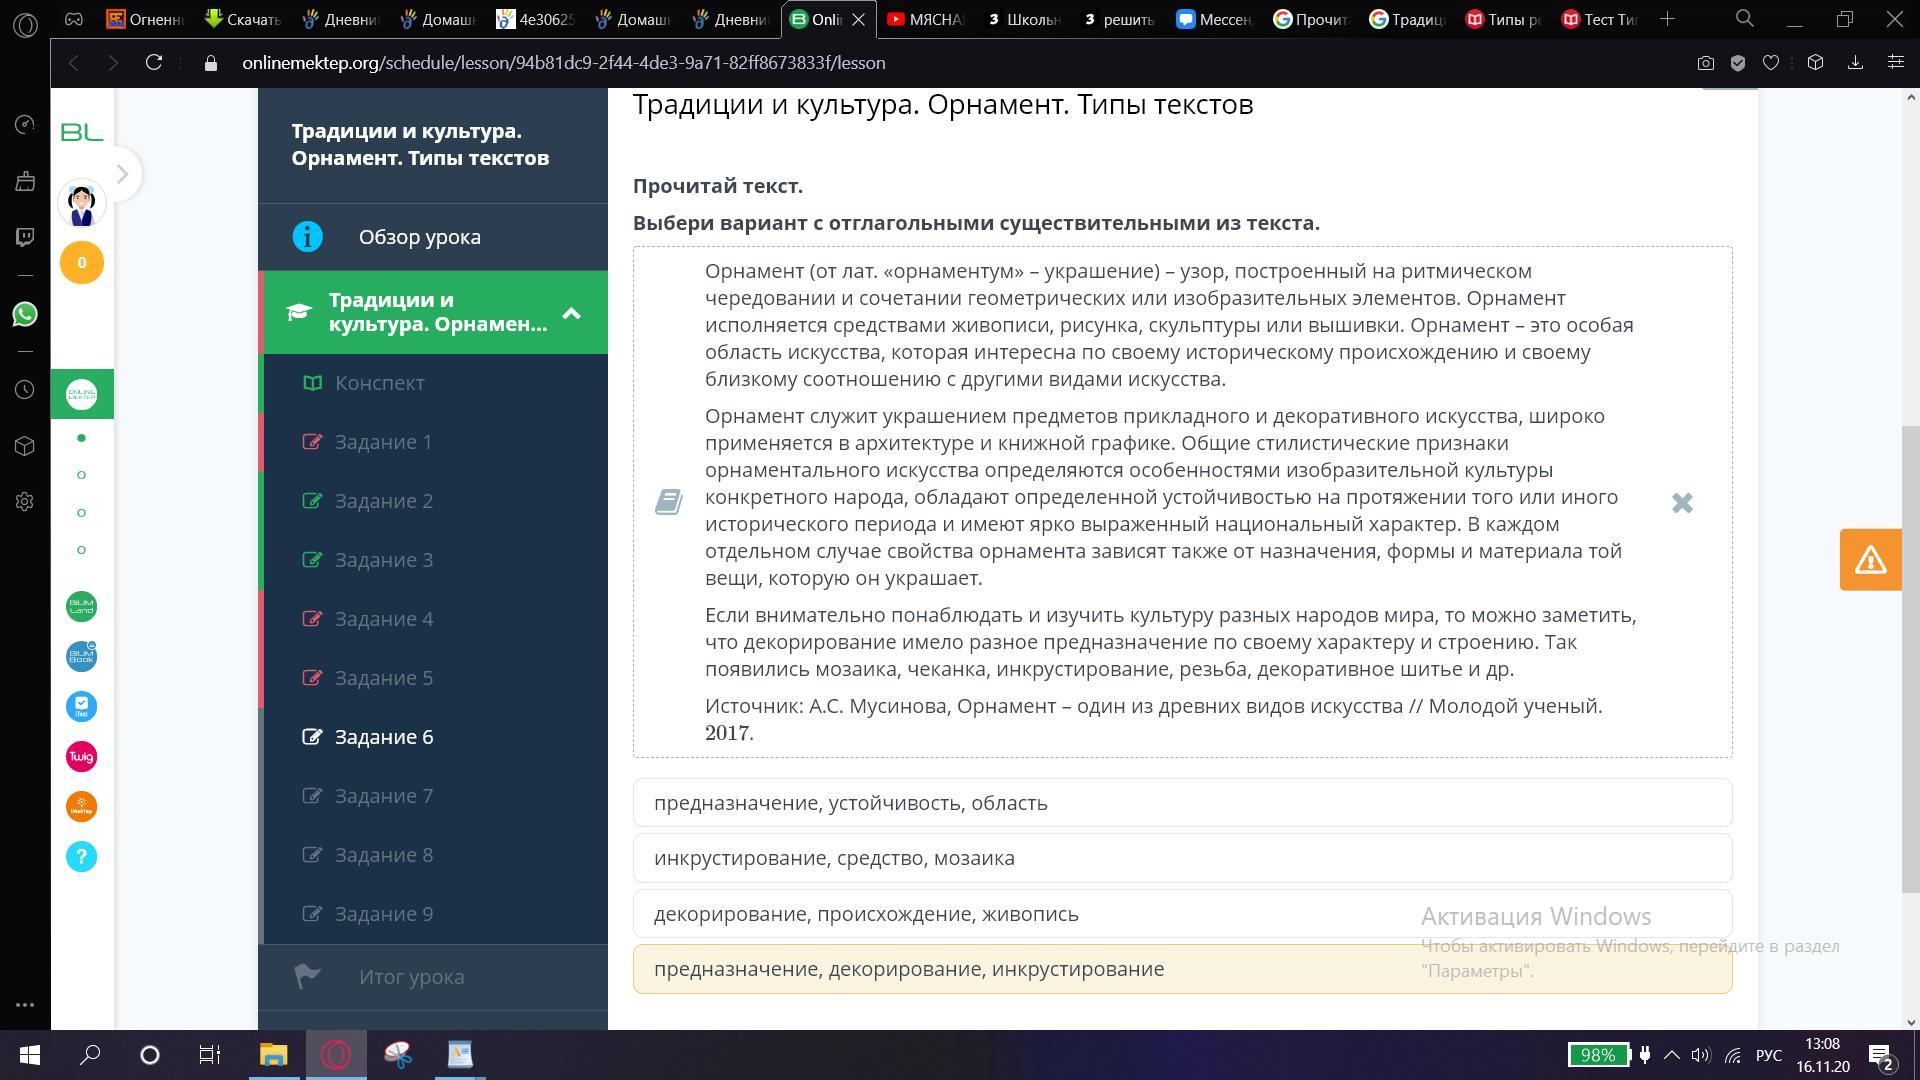The width and height of the screenshot is (1920, 1080).
Task: Click the orange warning report icon
Action: 1869,560
